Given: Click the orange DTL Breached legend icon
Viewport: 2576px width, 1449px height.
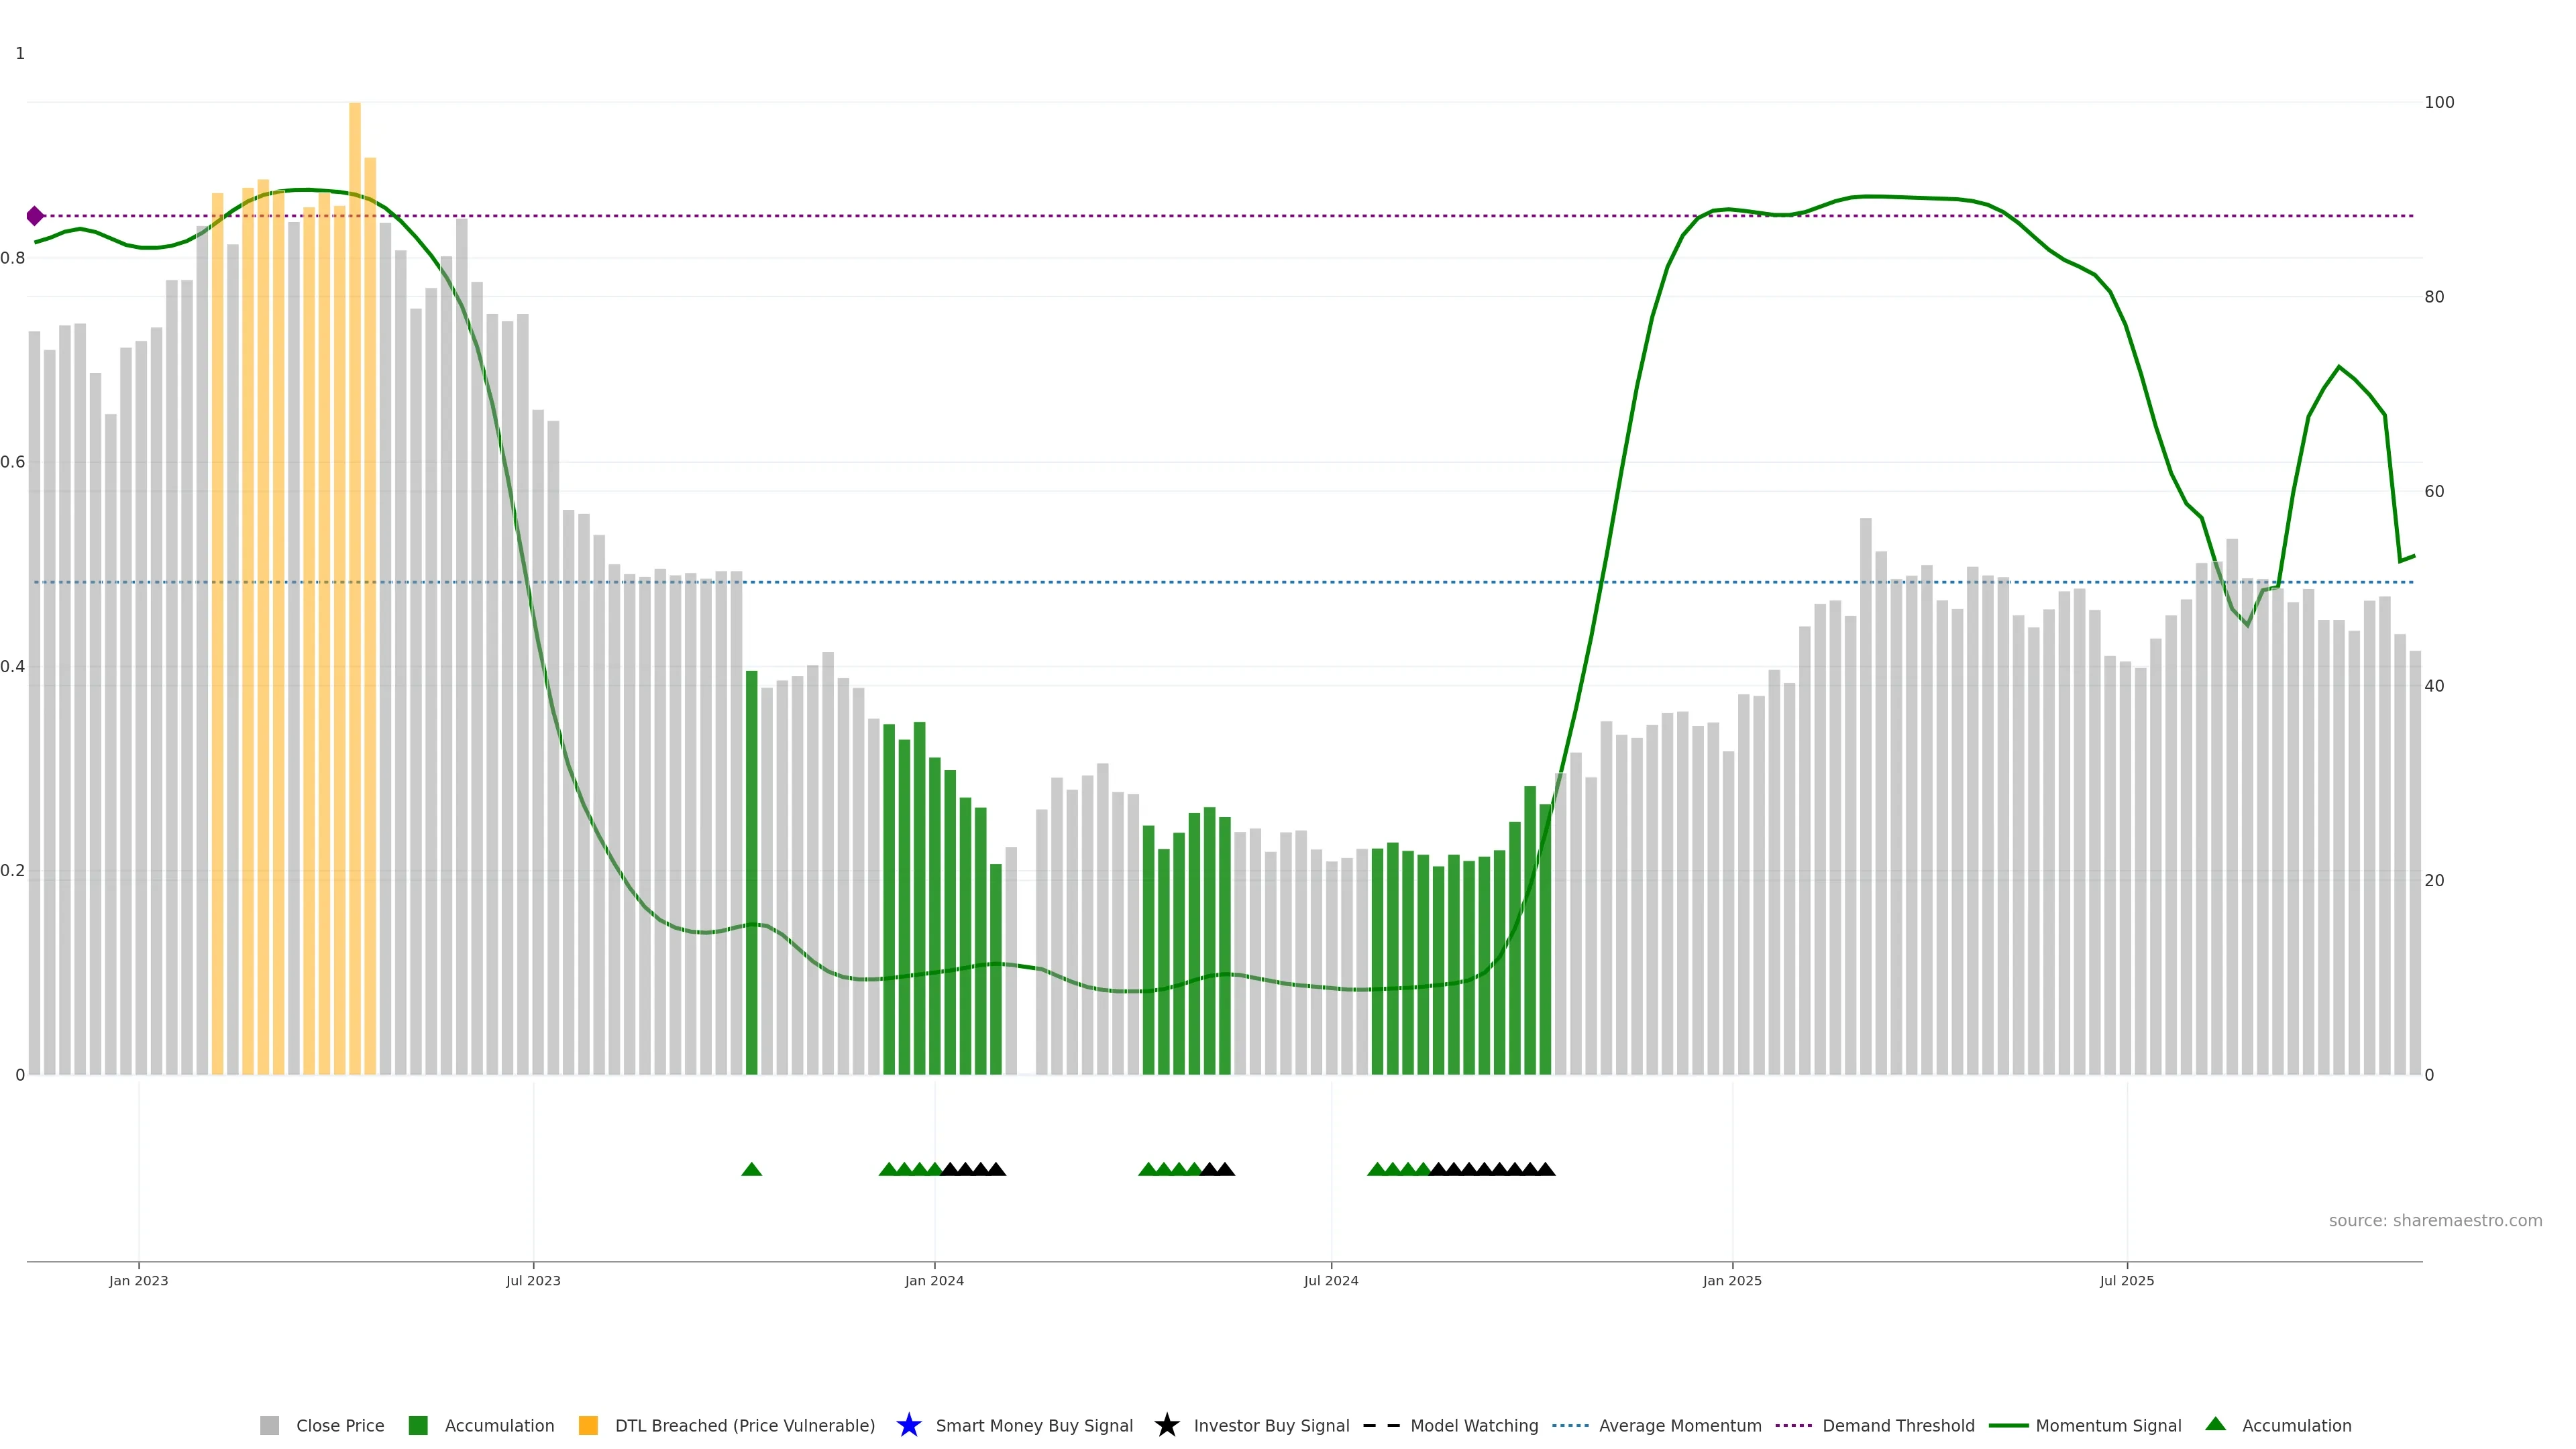Looking at the screenshot, I should point(588,1425).
